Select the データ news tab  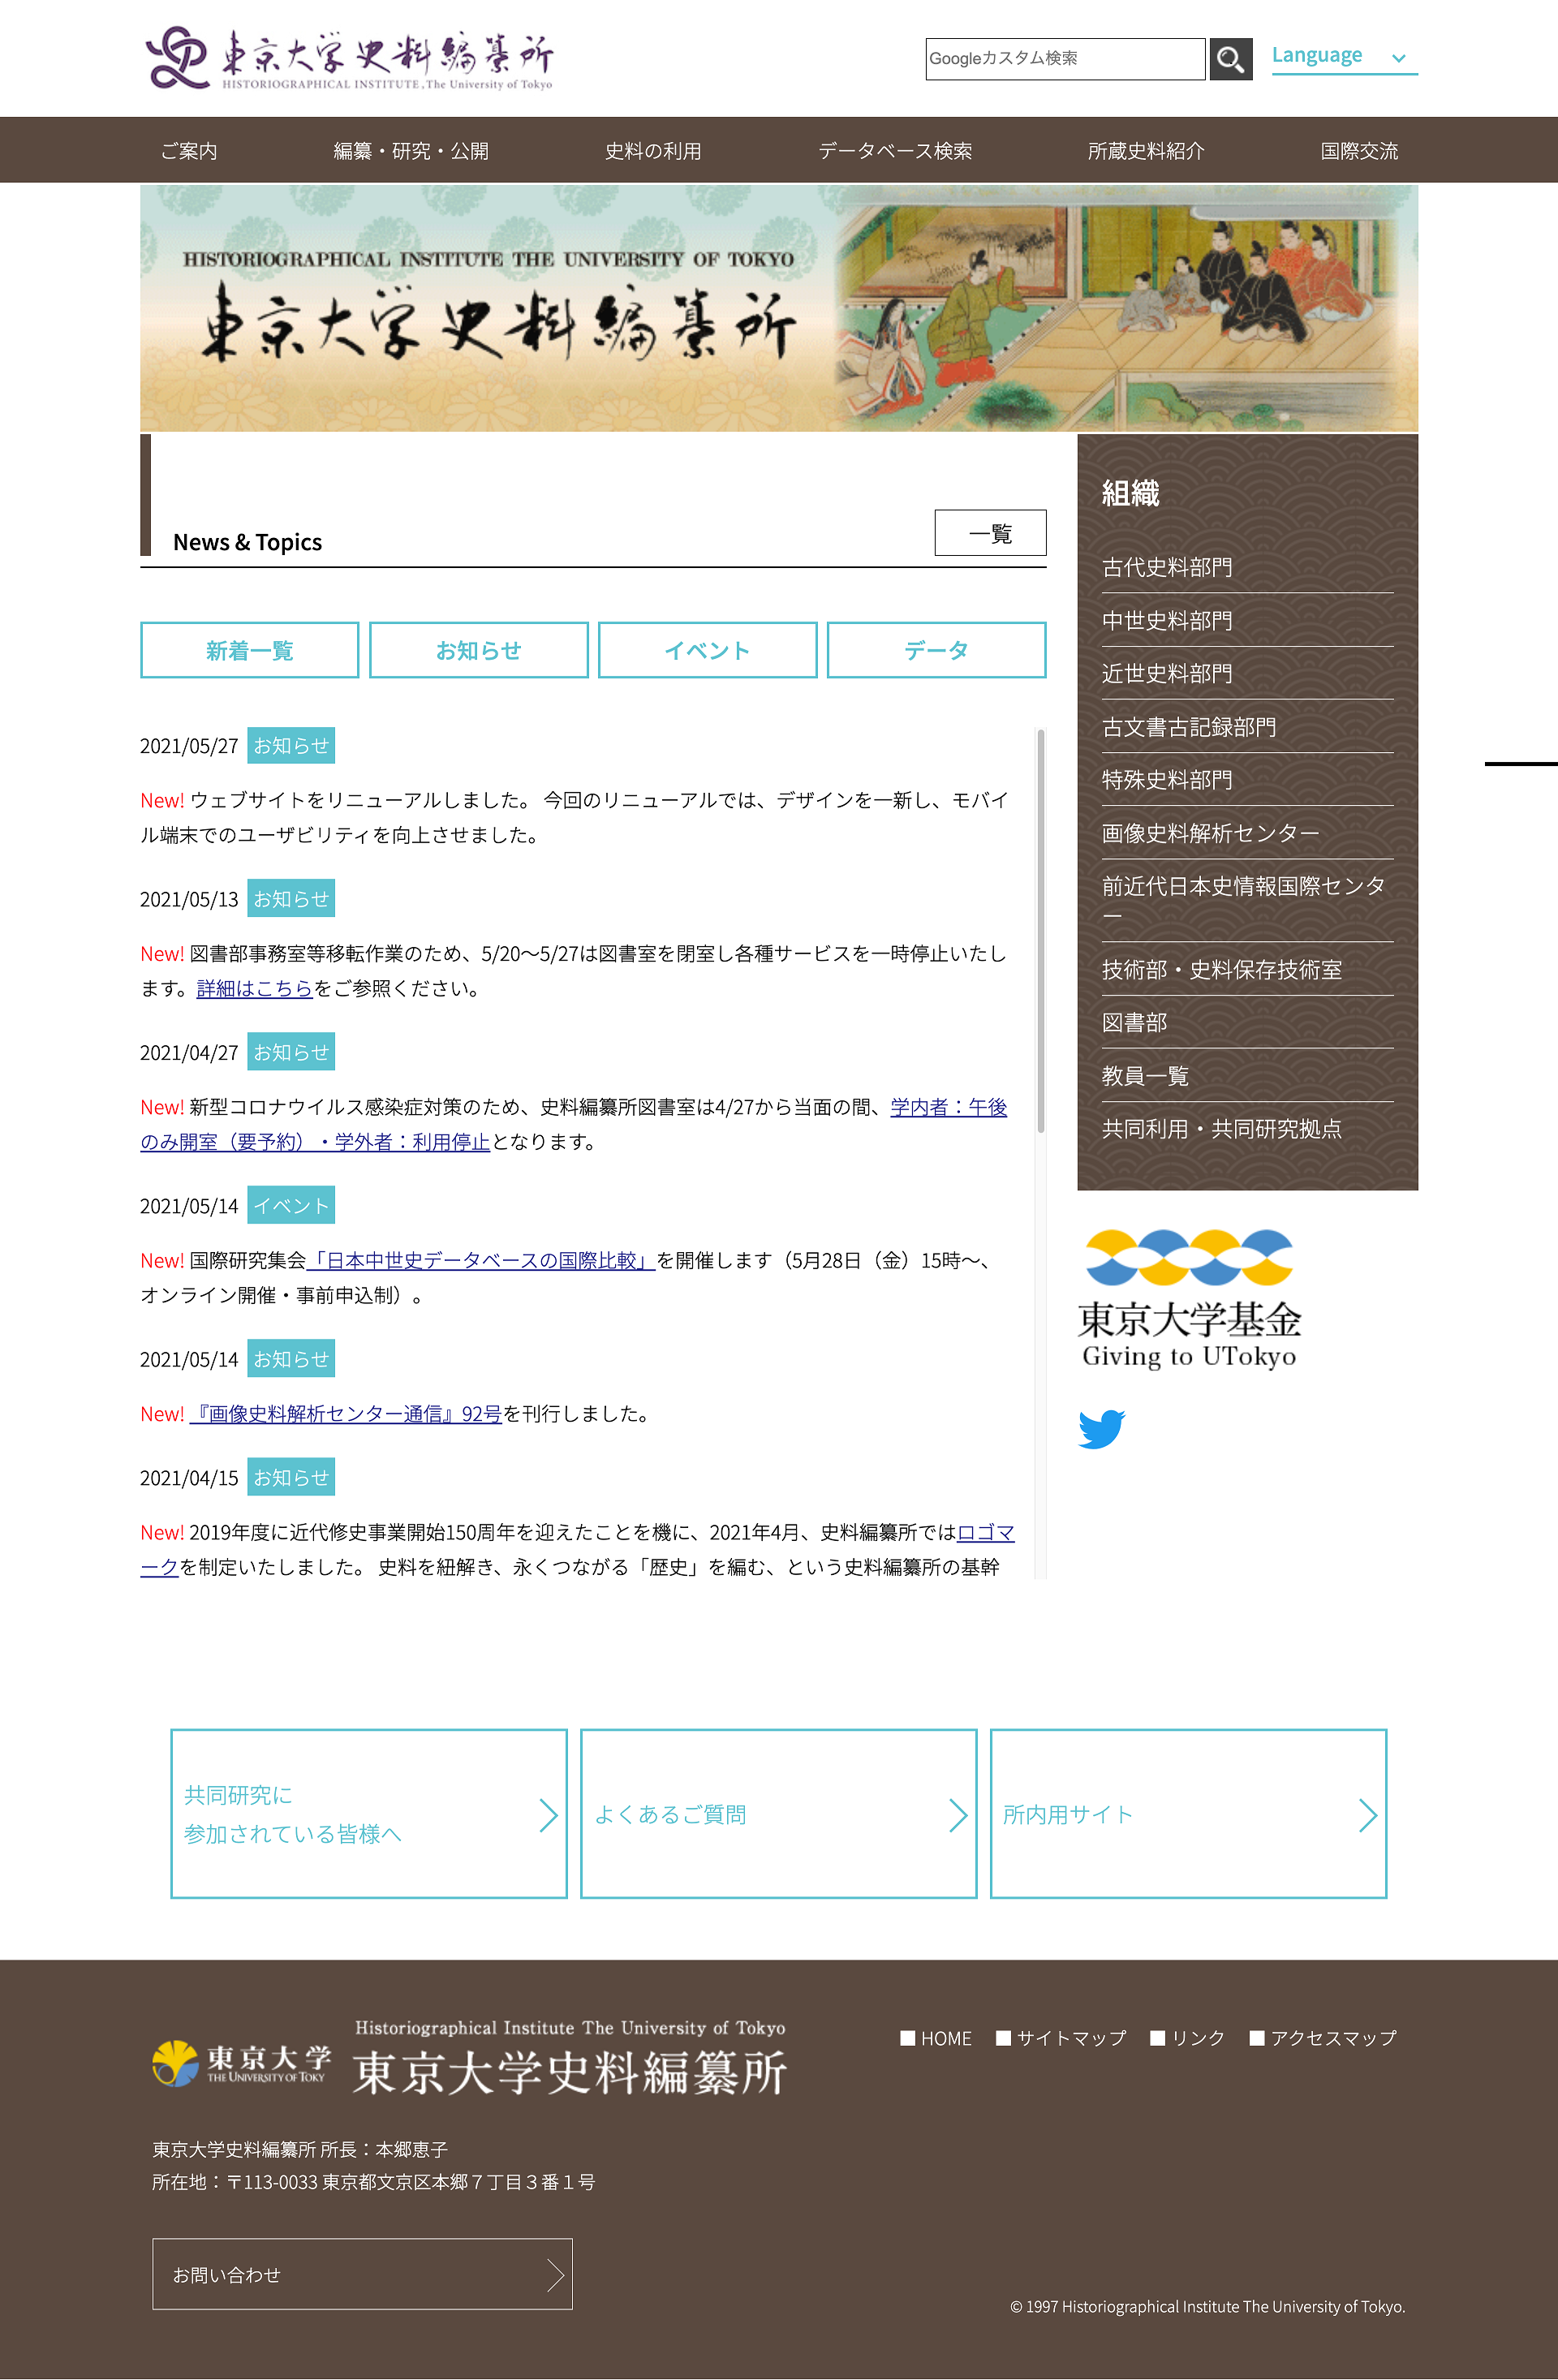click(x=936, y=650)
